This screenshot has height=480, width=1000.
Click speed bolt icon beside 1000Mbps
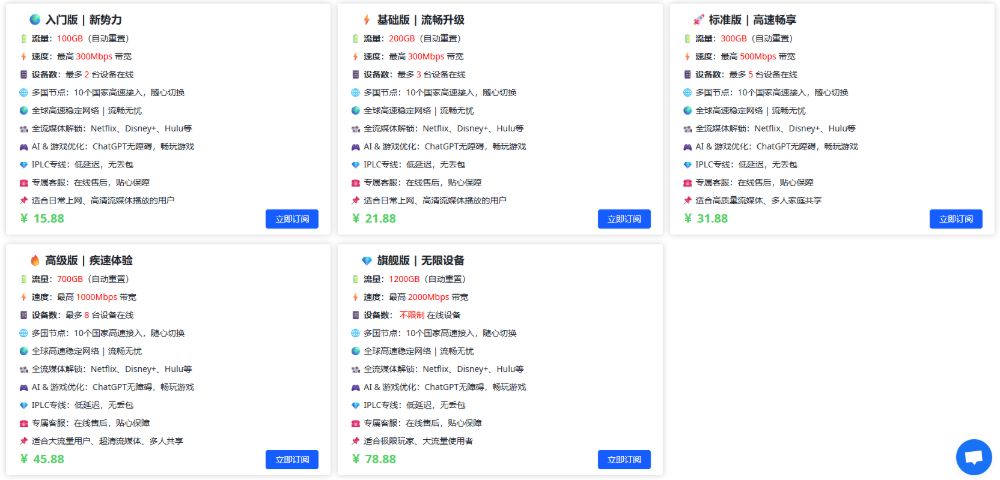(24, 297)
